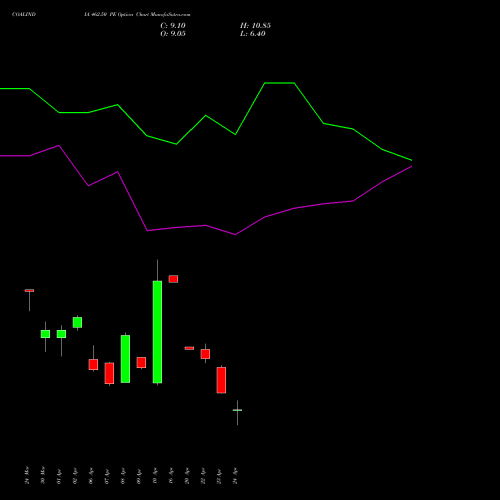Screen dimensions: 500x500
Task: Click the '09 Apr' date axis label
Action: (139, 476)
